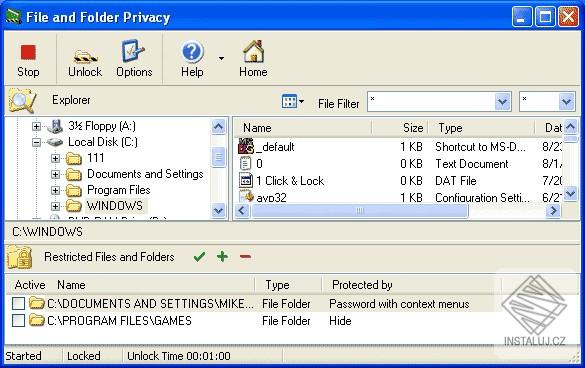Select the 111 folder in tree
The width and height of the screenshot is (585, 368).
[x=96, y=158]
